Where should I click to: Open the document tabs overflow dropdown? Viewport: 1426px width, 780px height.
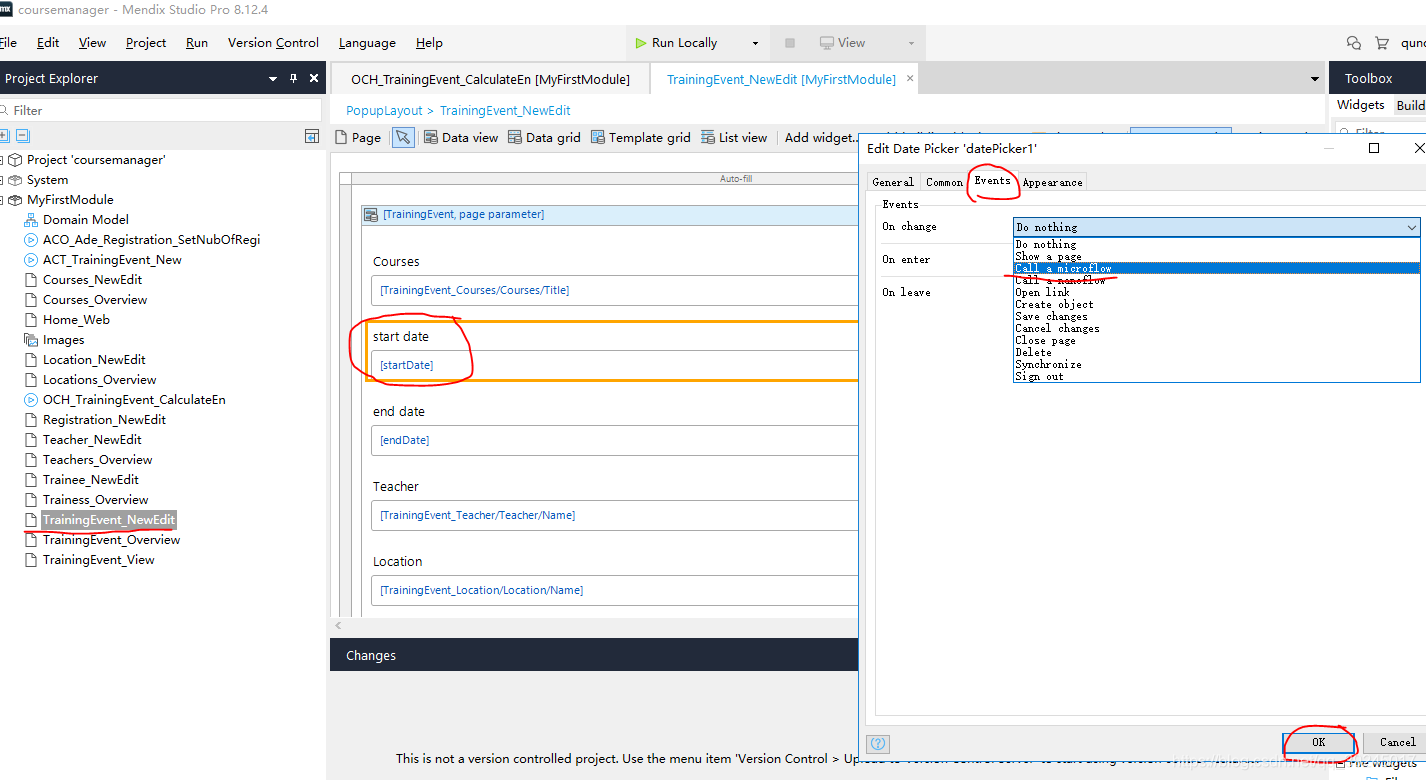1314,79
